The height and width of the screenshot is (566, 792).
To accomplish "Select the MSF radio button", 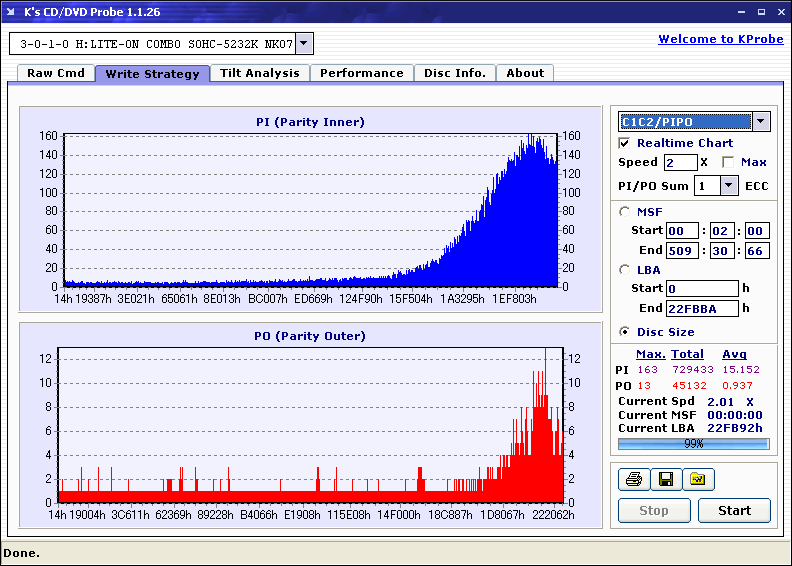I will click(x=624, y=212).
